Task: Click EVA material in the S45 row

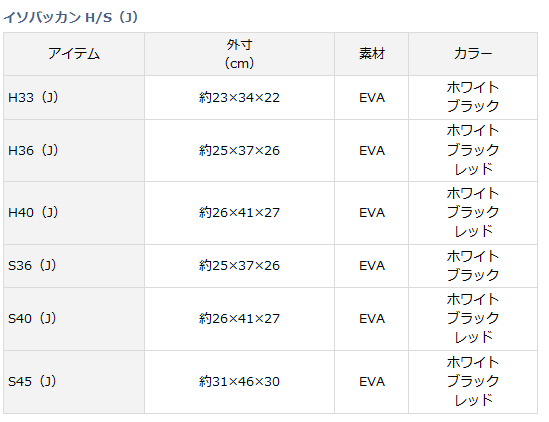Action: (x=372, y=382)
